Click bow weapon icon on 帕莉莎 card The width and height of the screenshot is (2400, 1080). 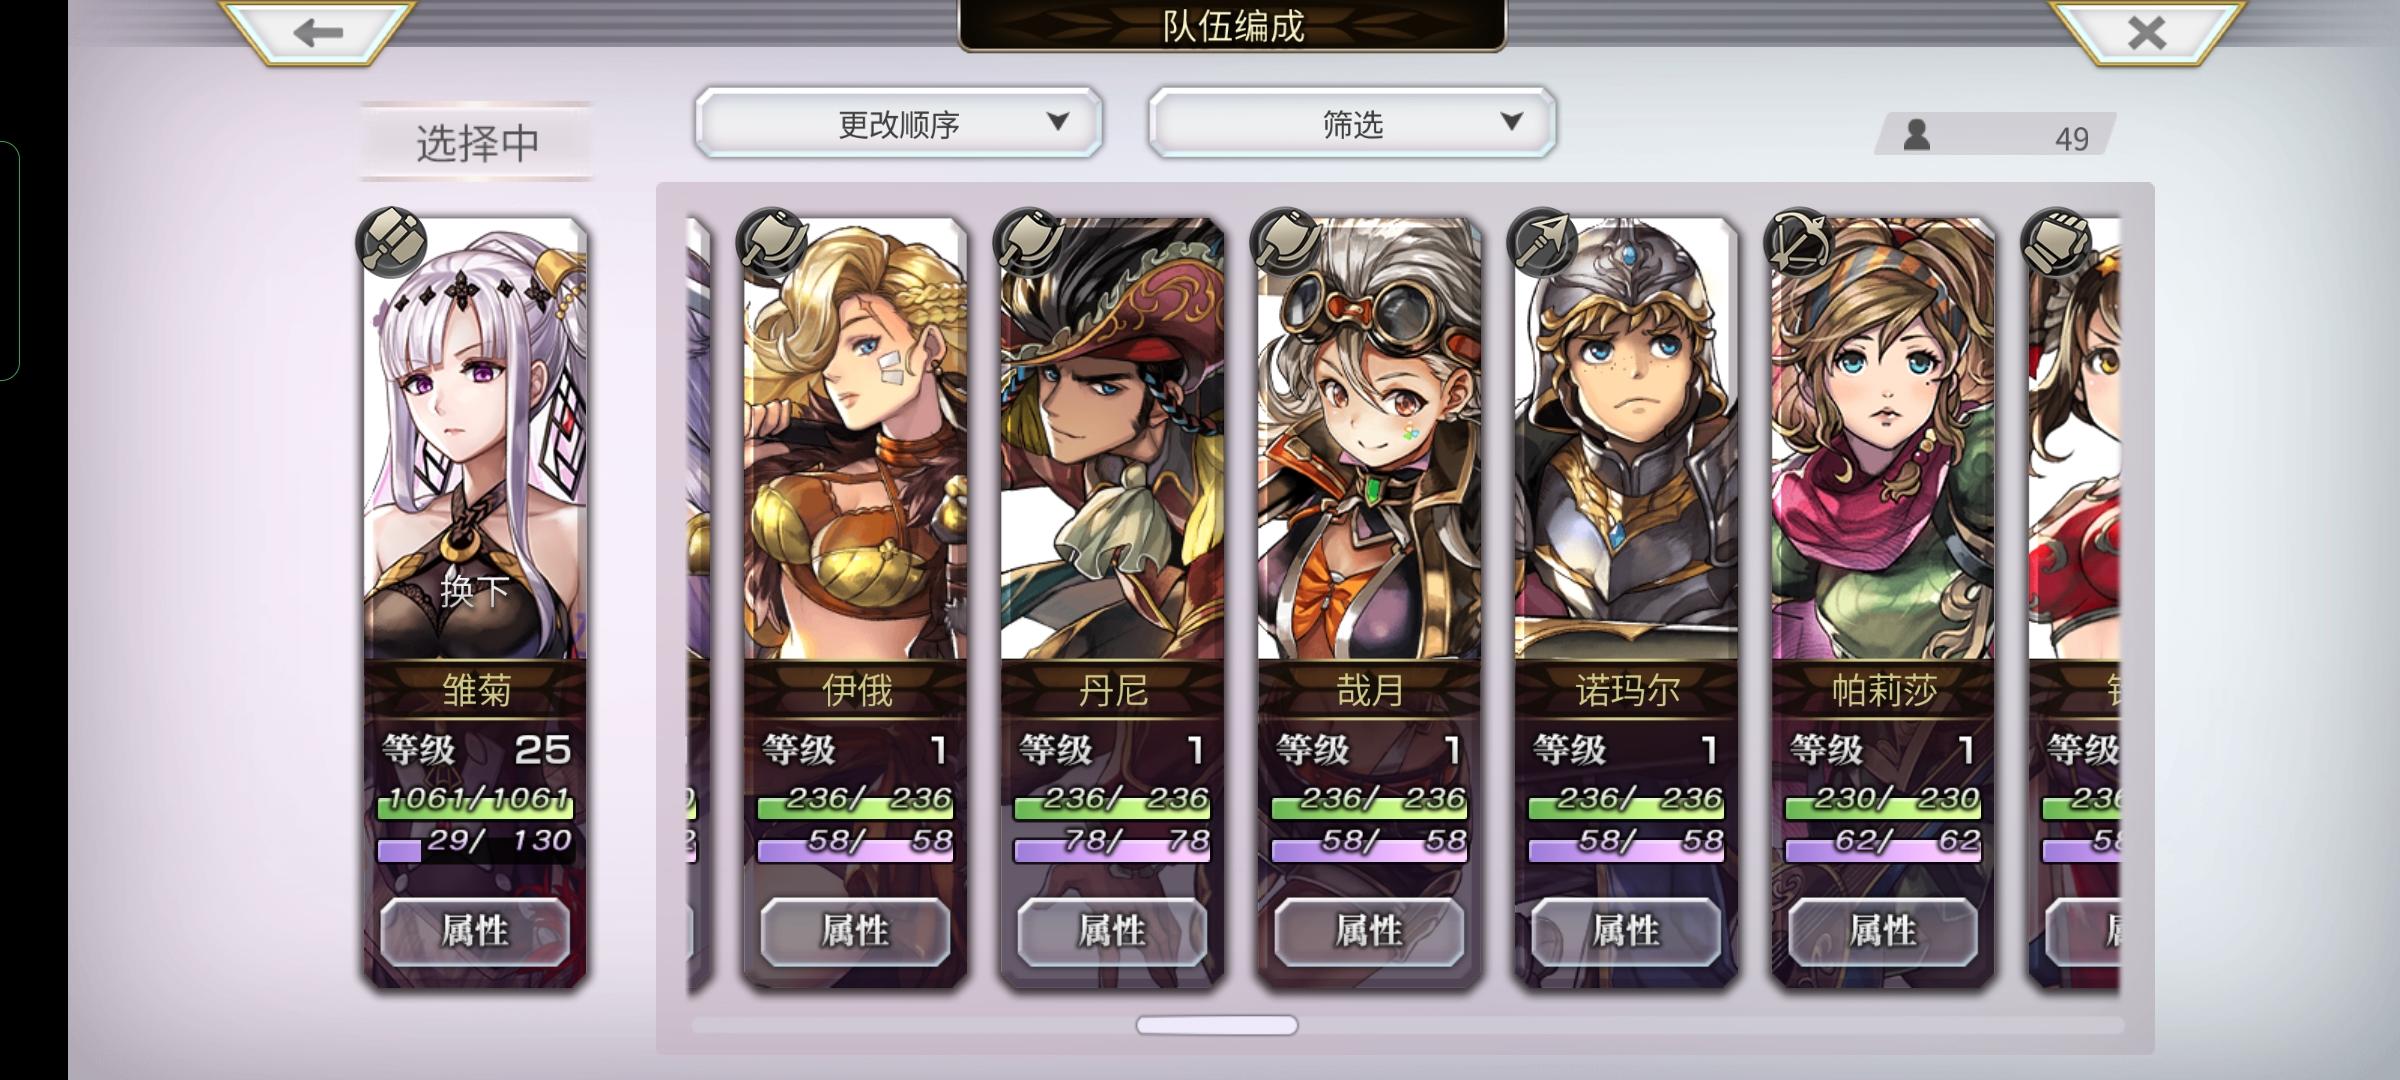(x=1798, y=242)
